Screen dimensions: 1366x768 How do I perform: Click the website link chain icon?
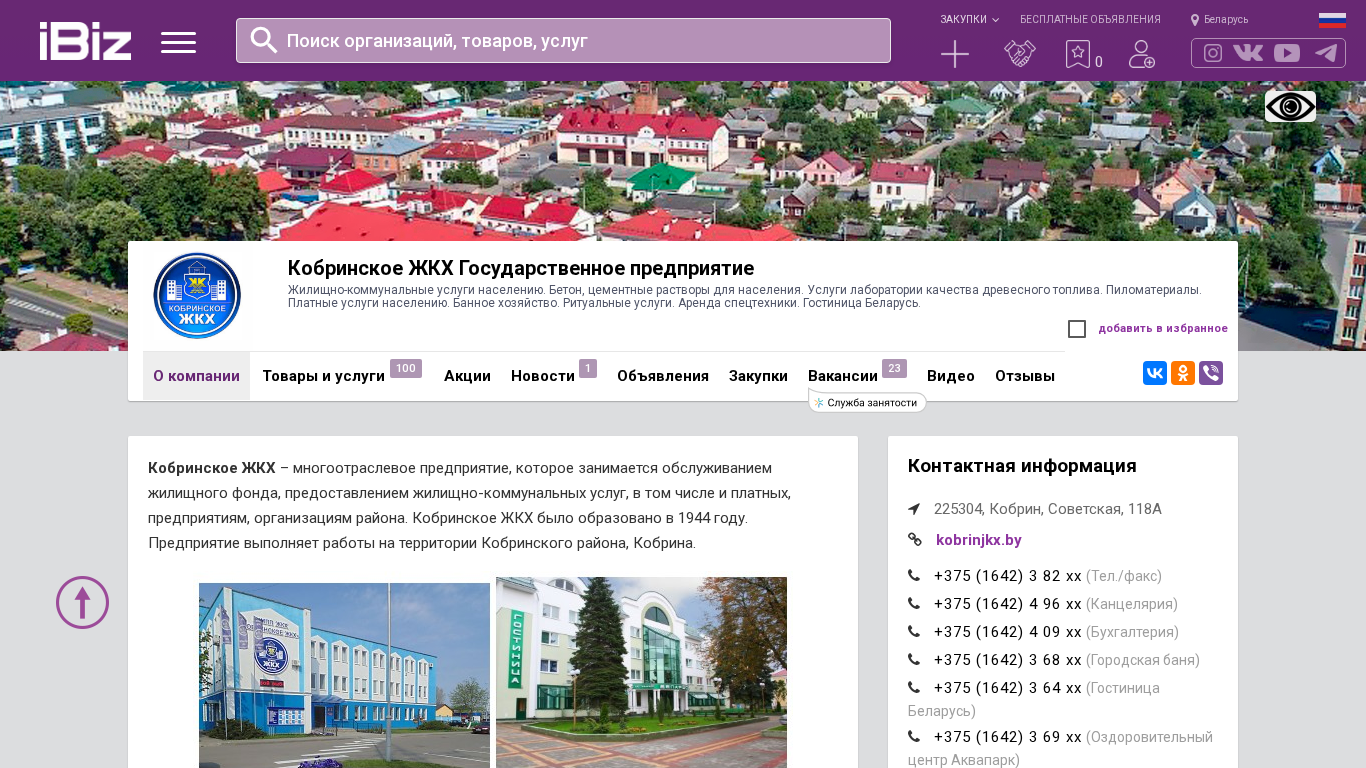pos(914,540)
